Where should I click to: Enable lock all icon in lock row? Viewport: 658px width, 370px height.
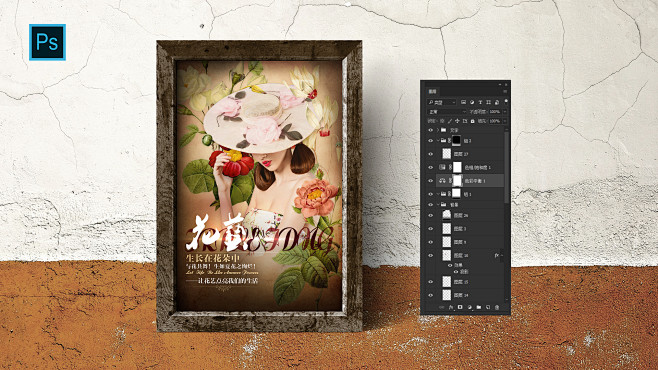coord(473,121)
